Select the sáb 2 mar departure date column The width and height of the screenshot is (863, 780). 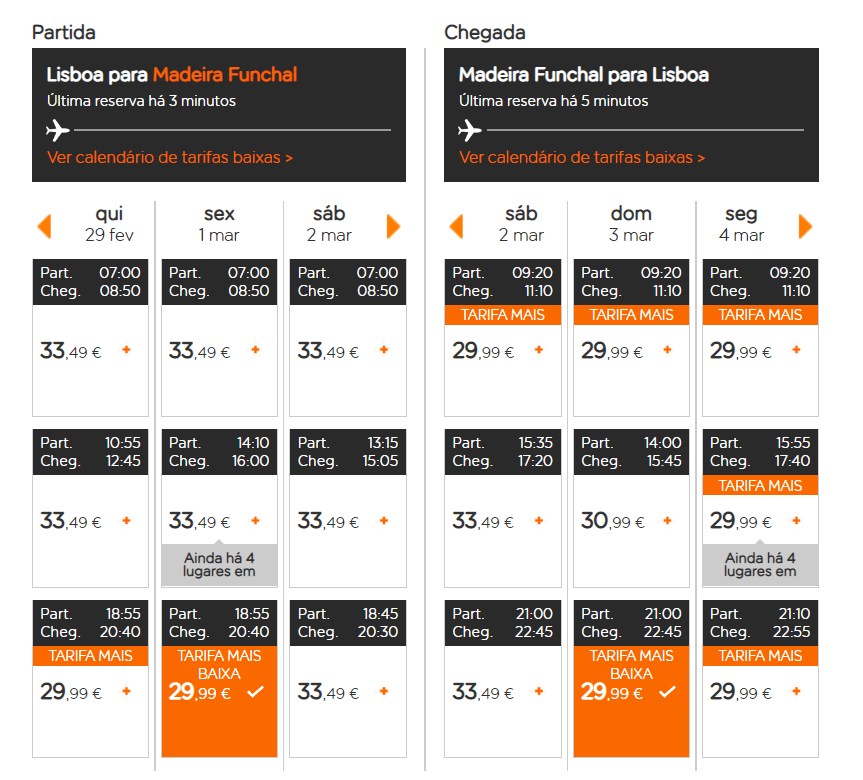click(x=329, y=224)
